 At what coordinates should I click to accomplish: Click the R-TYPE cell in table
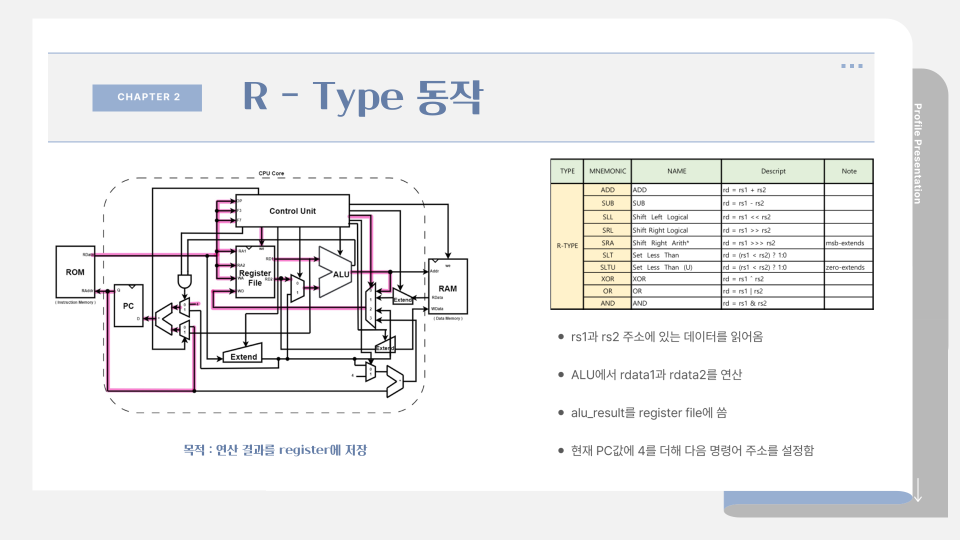tap(567, 246)
